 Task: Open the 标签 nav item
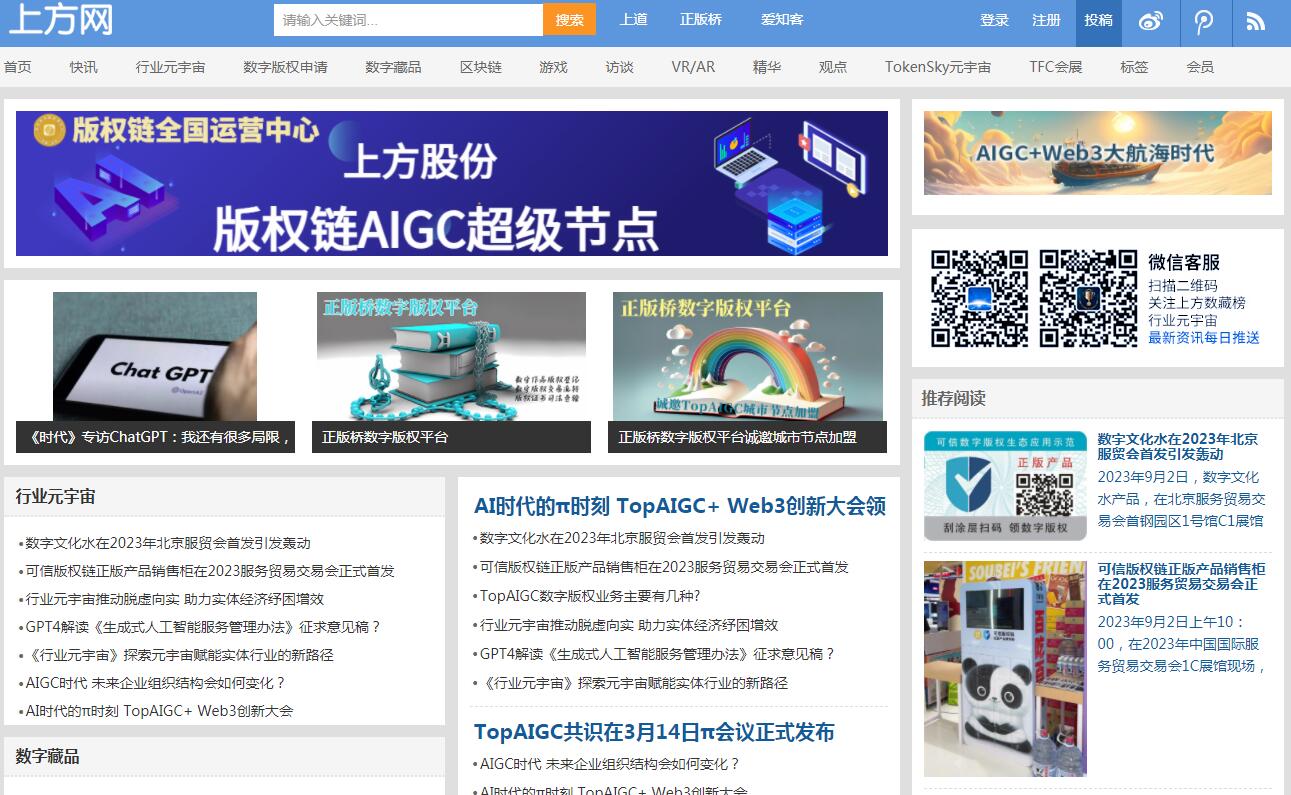(1134, 67)
